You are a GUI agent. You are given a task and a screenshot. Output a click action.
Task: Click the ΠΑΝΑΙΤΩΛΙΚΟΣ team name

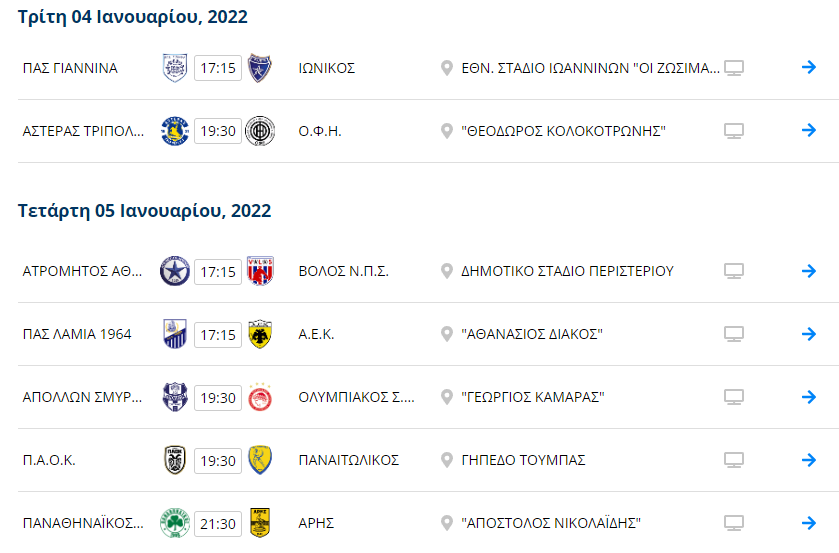tap(349, 460)
